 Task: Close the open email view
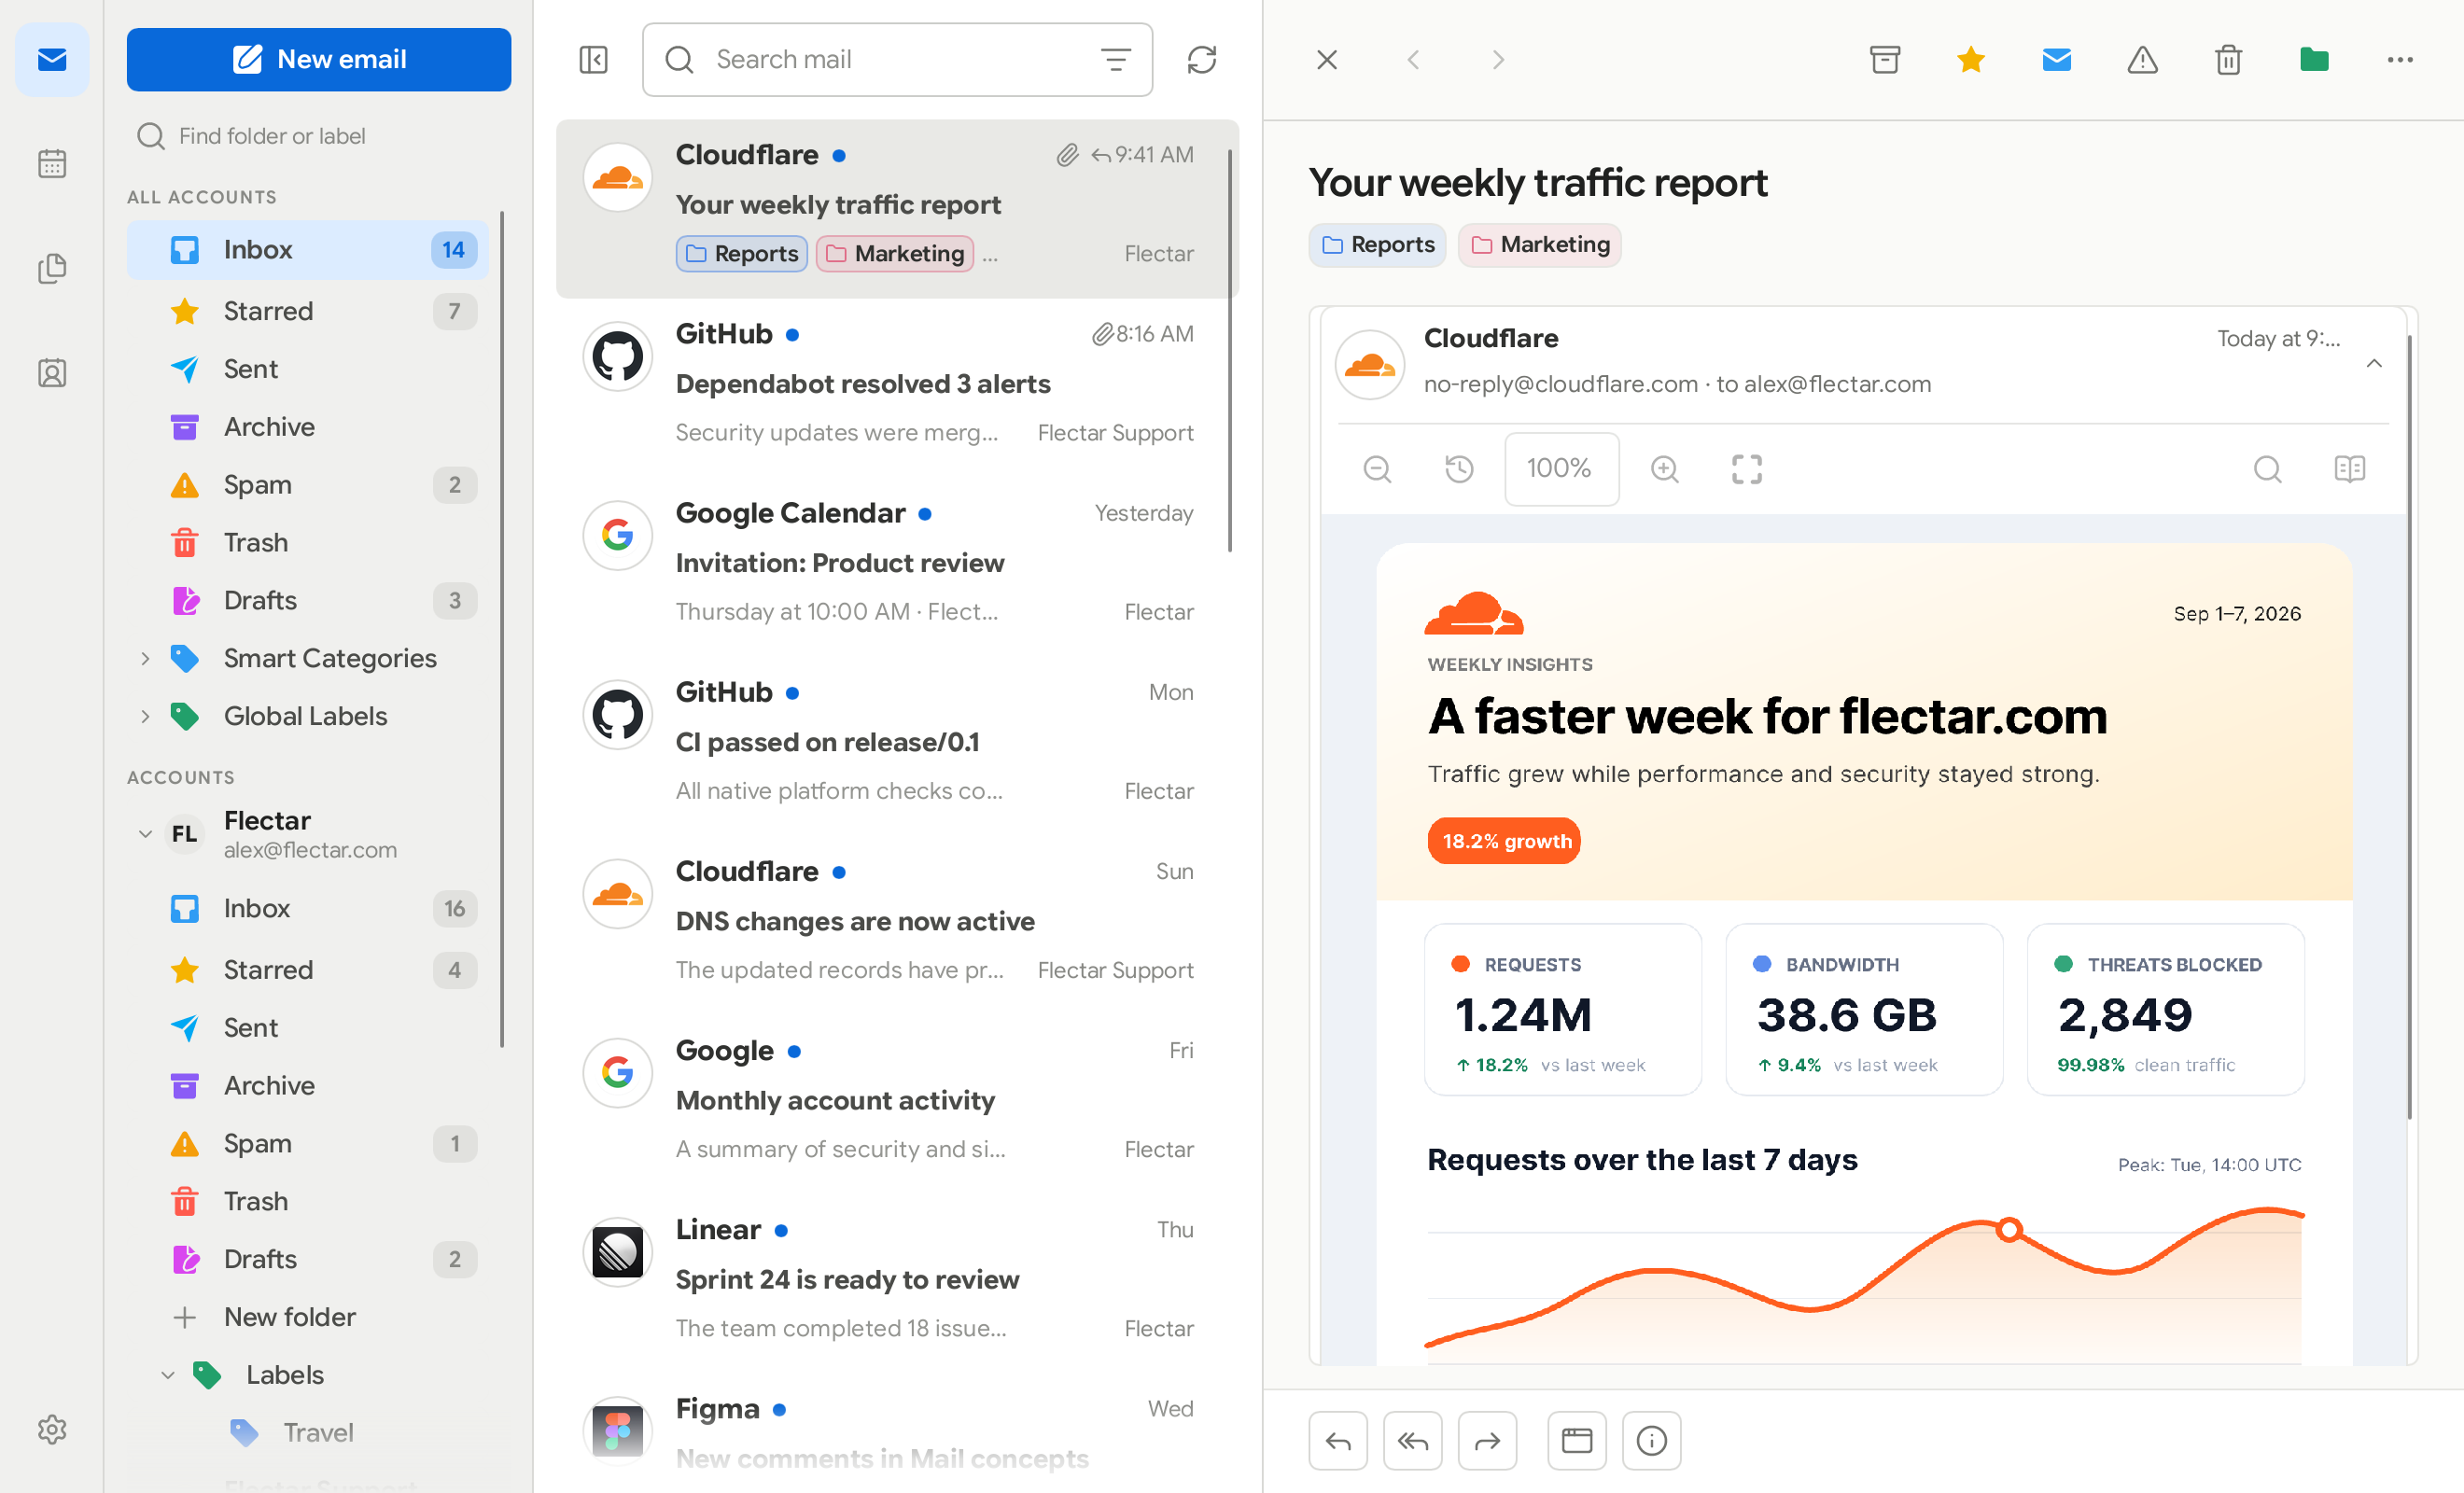[1327, 60]
